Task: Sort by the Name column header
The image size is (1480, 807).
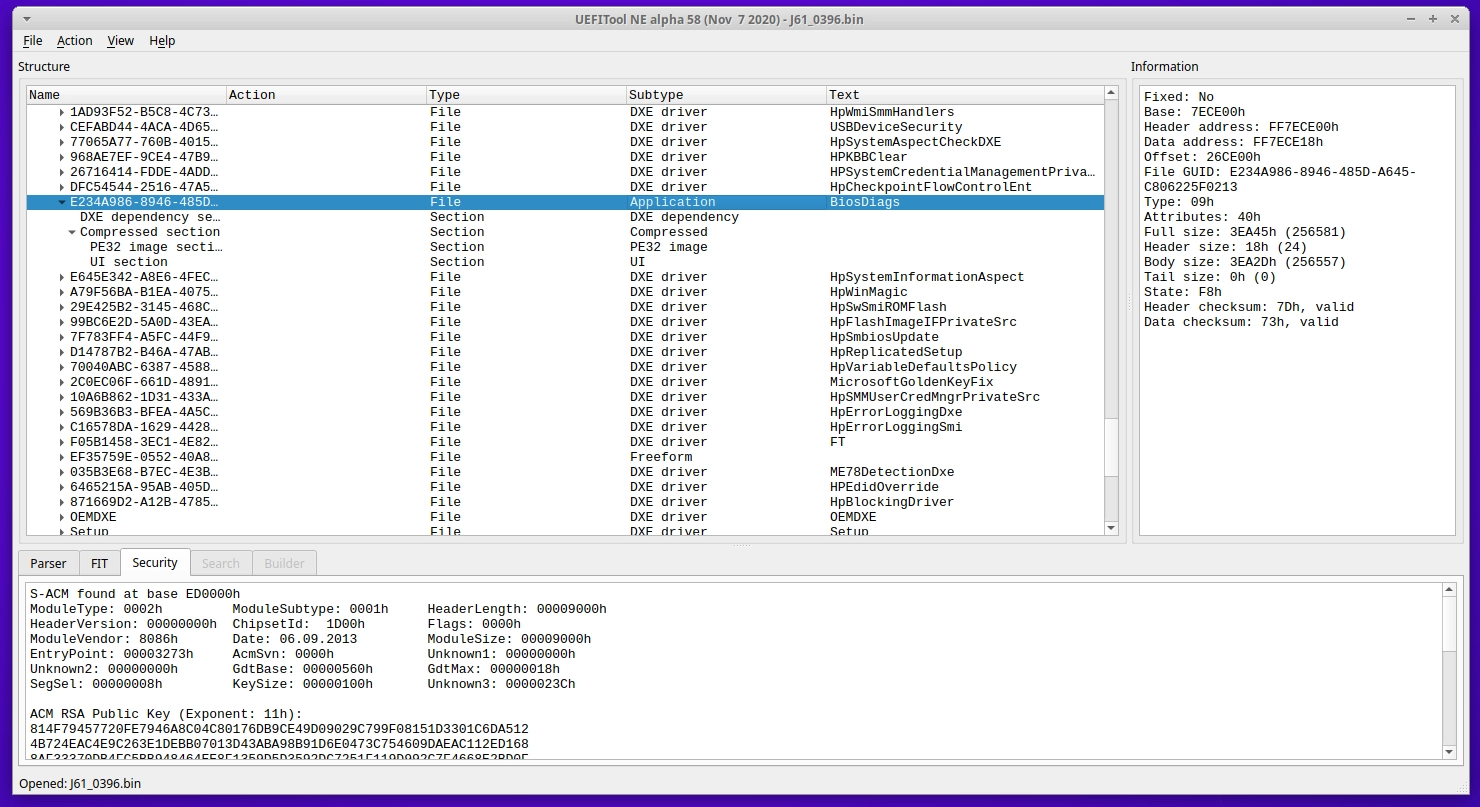Action: click(x=127, y=95)
